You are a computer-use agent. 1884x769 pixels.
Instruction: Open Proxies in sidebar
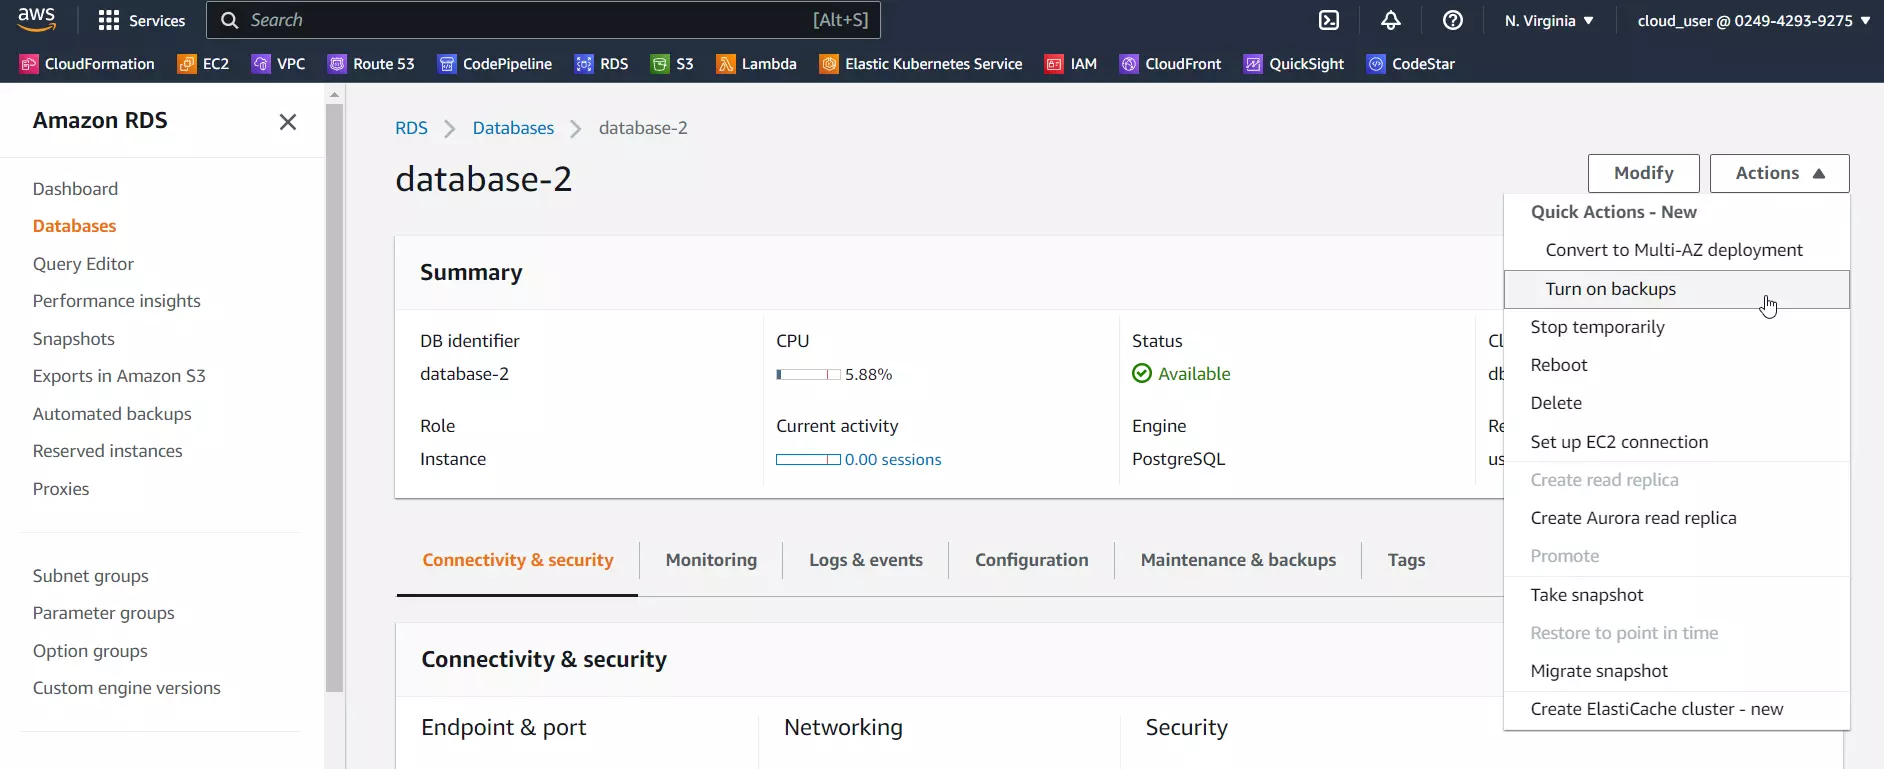pyautogui.click(x=61, y=489)
